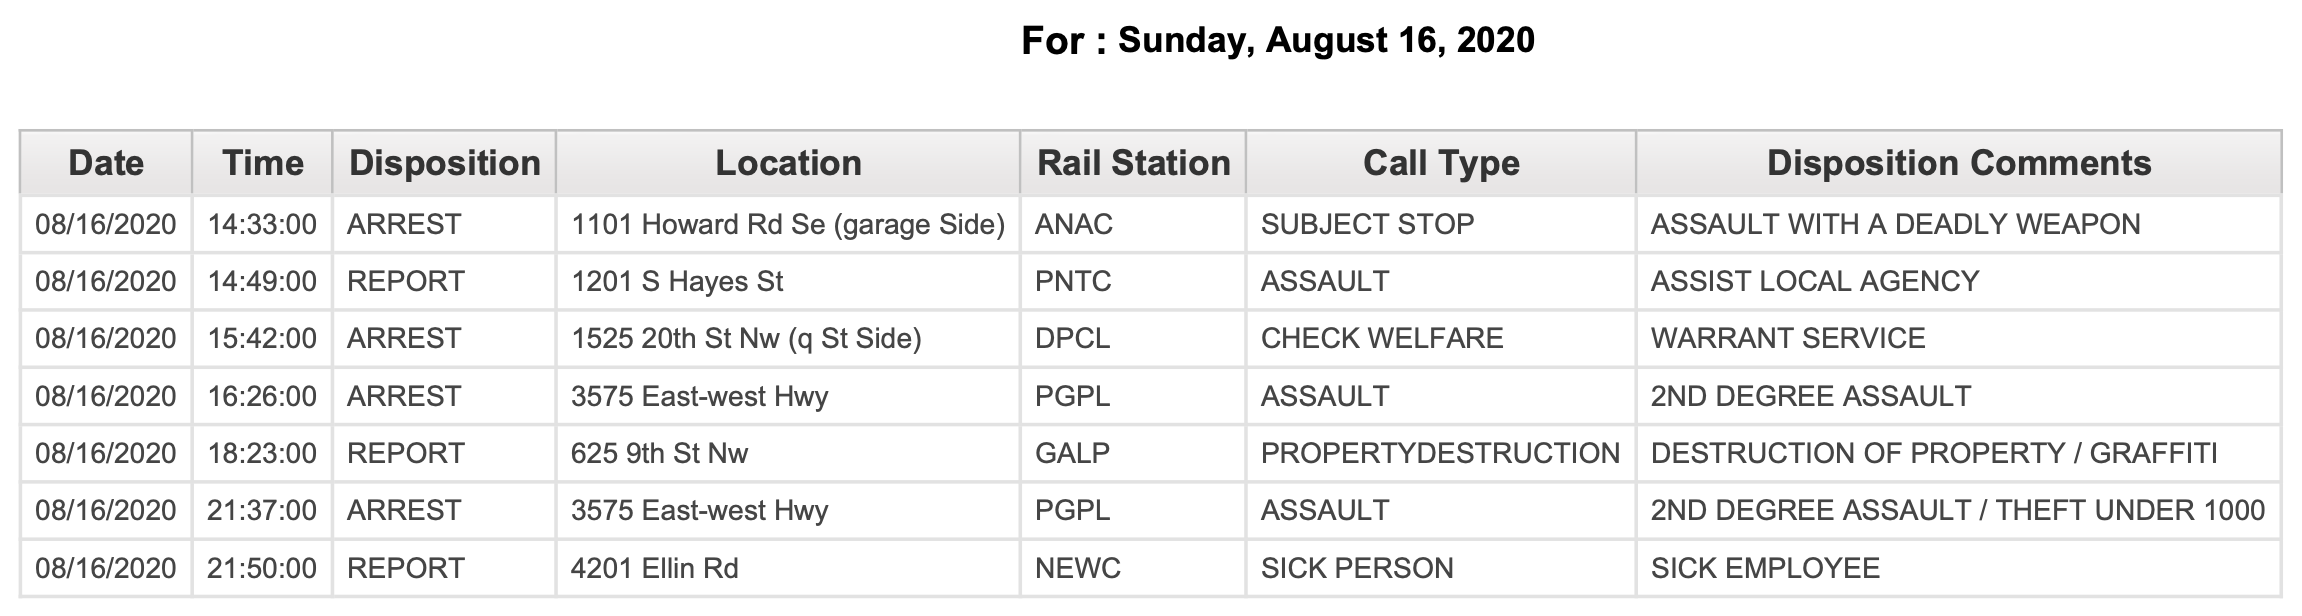Image resolution: width=2302 pixels, height=616 pixels.
Task: Select the 4201 Ellin Rd location cell
Action: pyautogui.click(x=788, y=568)
